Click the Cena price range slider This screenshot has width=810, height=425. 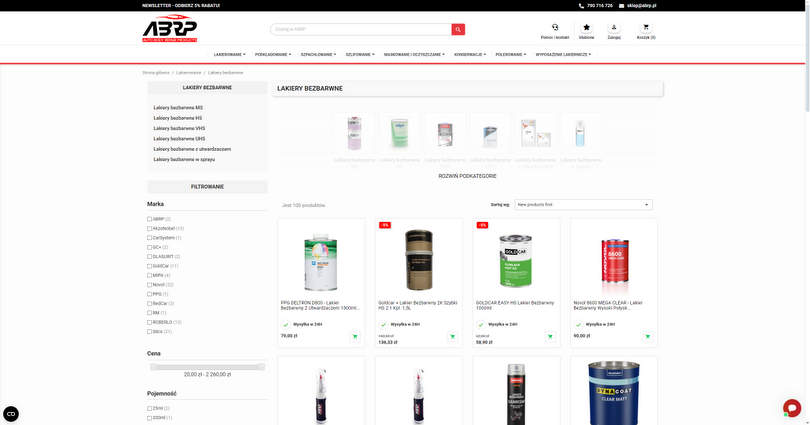[x=207, y=367]
